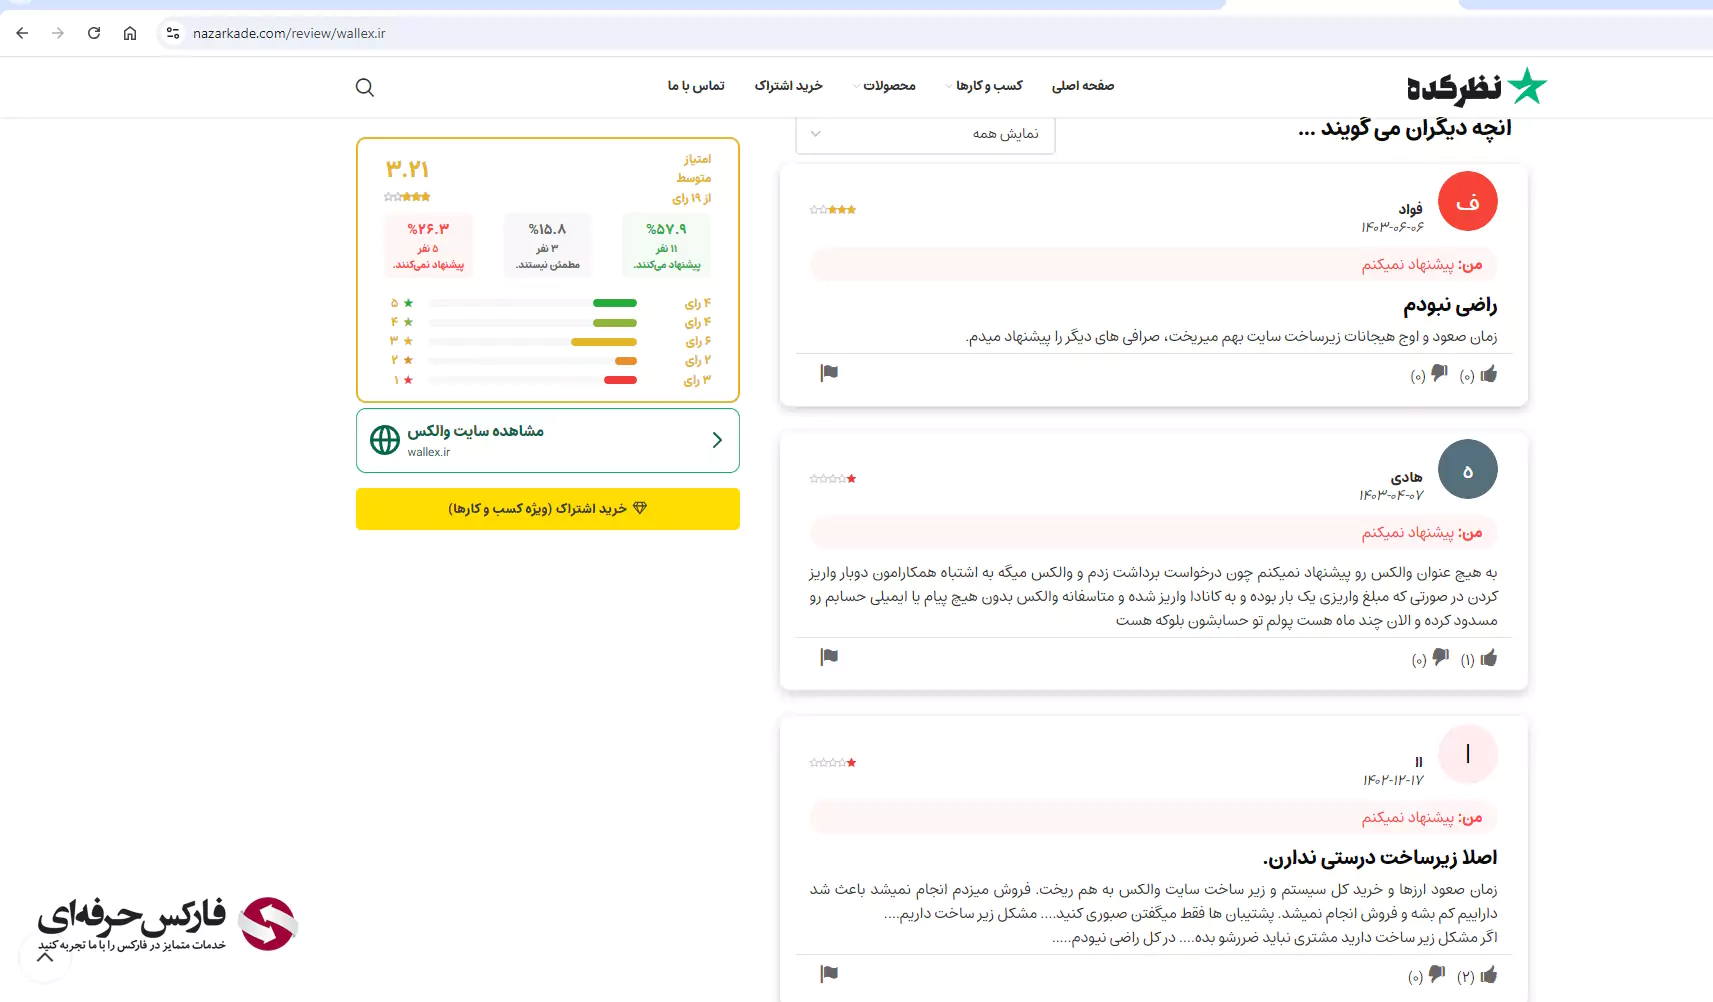
Task: Click فواد's red avatar circle
Action: point(1467,201)
